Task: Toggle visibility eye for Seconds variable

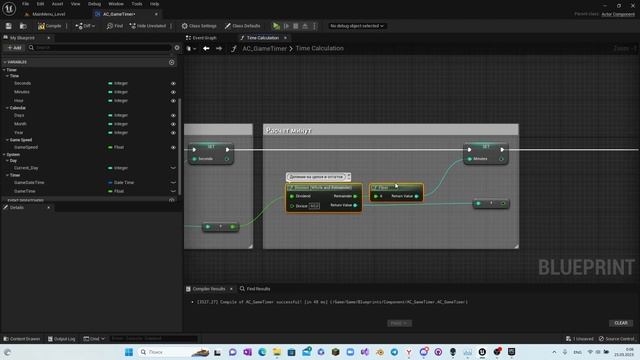Action: (173, 83)
